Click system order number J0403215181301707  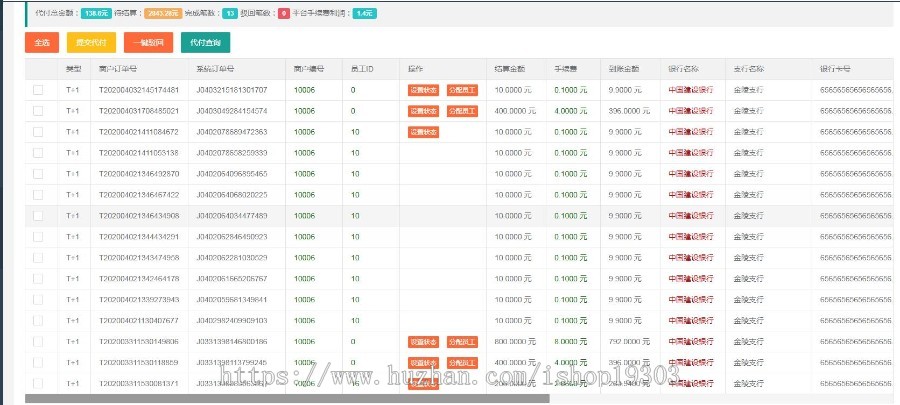point(232,90)
